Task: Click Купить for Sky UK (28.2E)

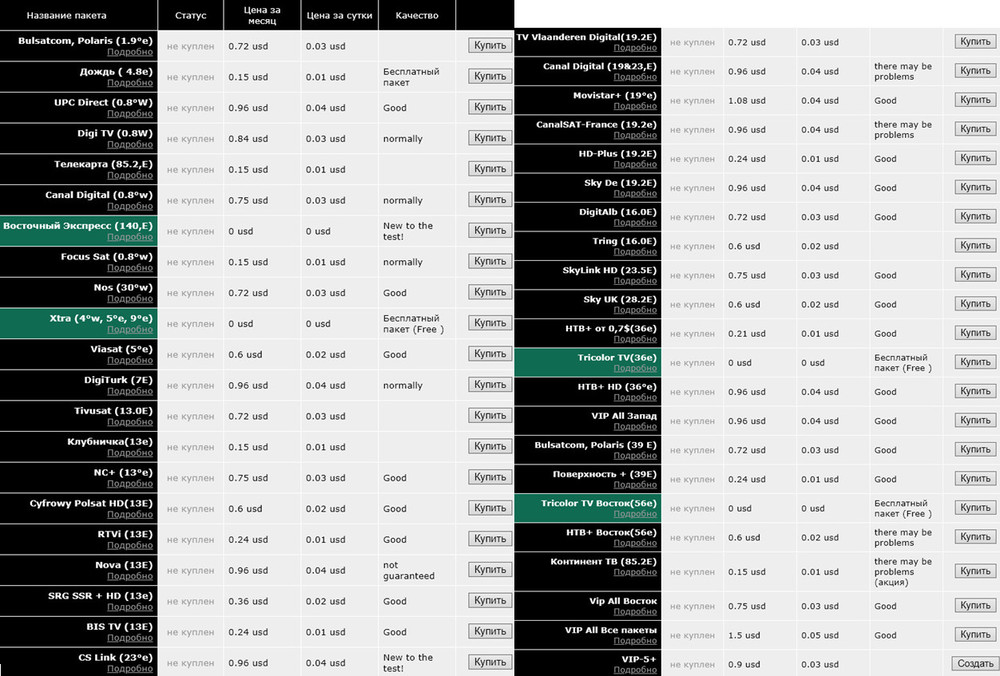Action: tap(974, 304)
